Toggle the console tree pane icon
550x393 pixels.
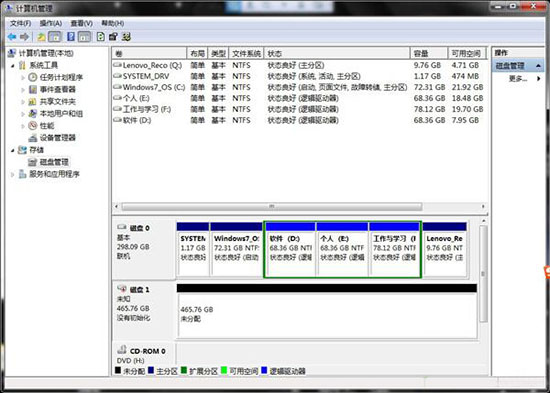(54, 36)
